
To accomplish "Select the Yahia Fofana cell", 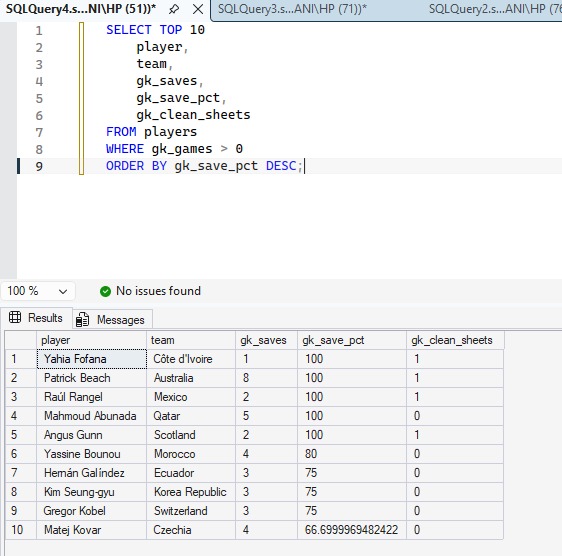I will coord(92,359).
